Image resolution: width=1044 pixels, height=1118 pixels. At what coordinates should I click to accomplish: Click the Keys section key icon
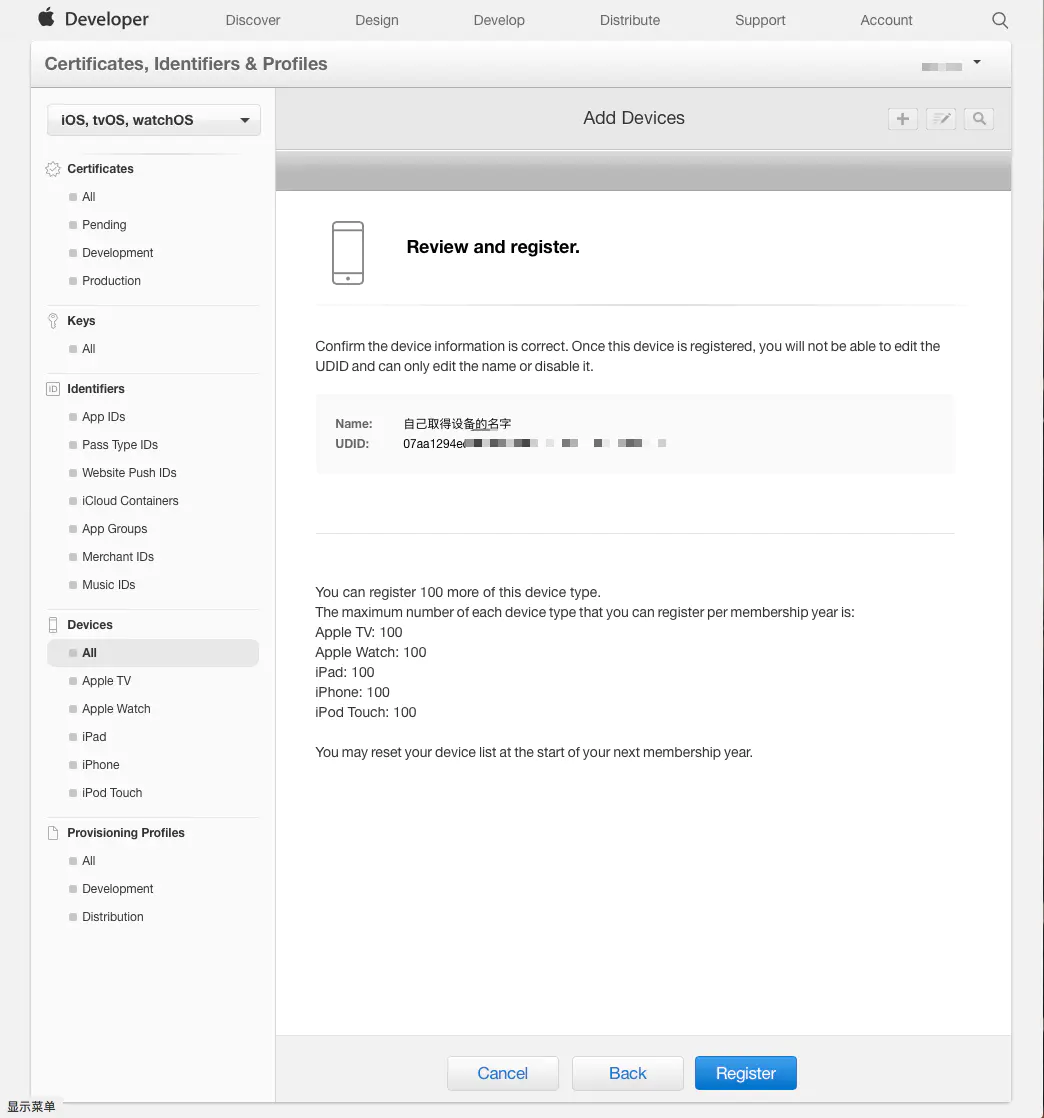[x=53, y=321]
